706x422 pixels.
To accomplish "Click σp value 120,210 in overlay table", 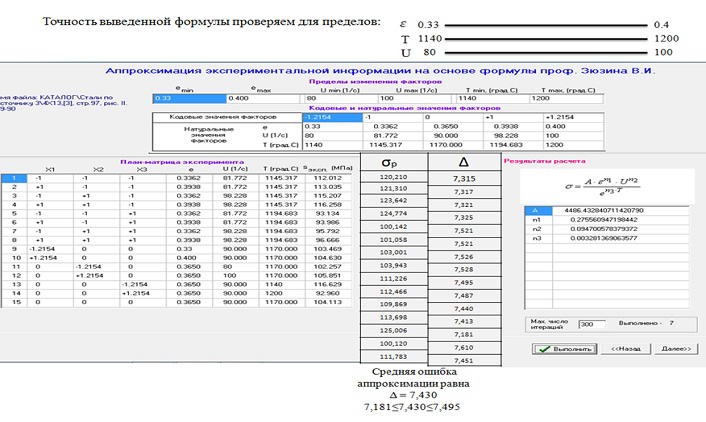I will pyautogui.click(x=394, y=177).
